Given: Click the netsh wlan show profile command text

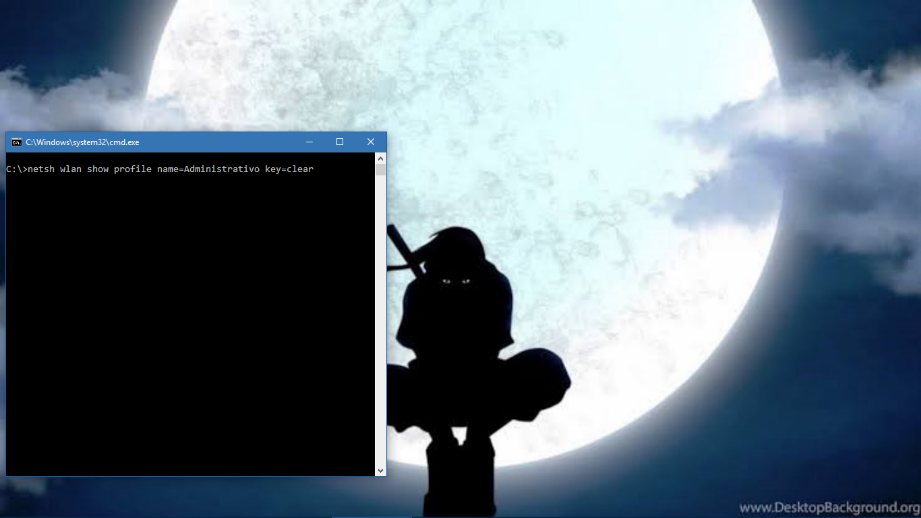Looking at the screenshot, I should (x=171, y=169).
